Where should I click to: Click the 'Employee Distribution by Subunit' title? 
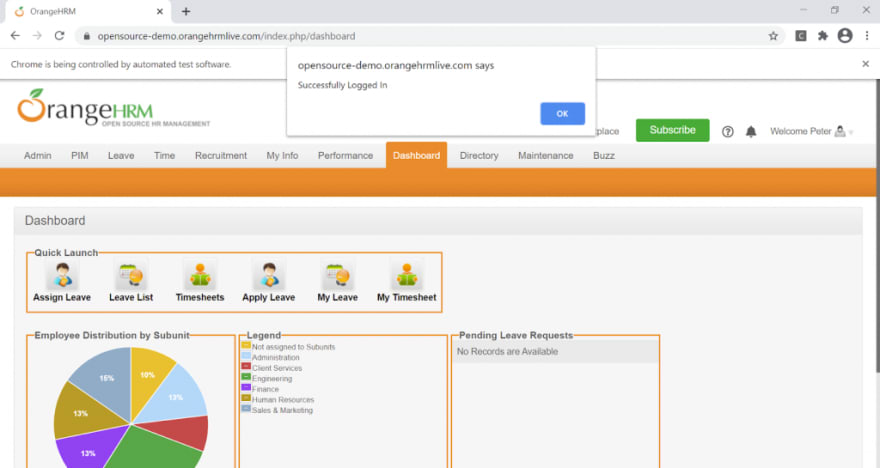tap(112, 336)
